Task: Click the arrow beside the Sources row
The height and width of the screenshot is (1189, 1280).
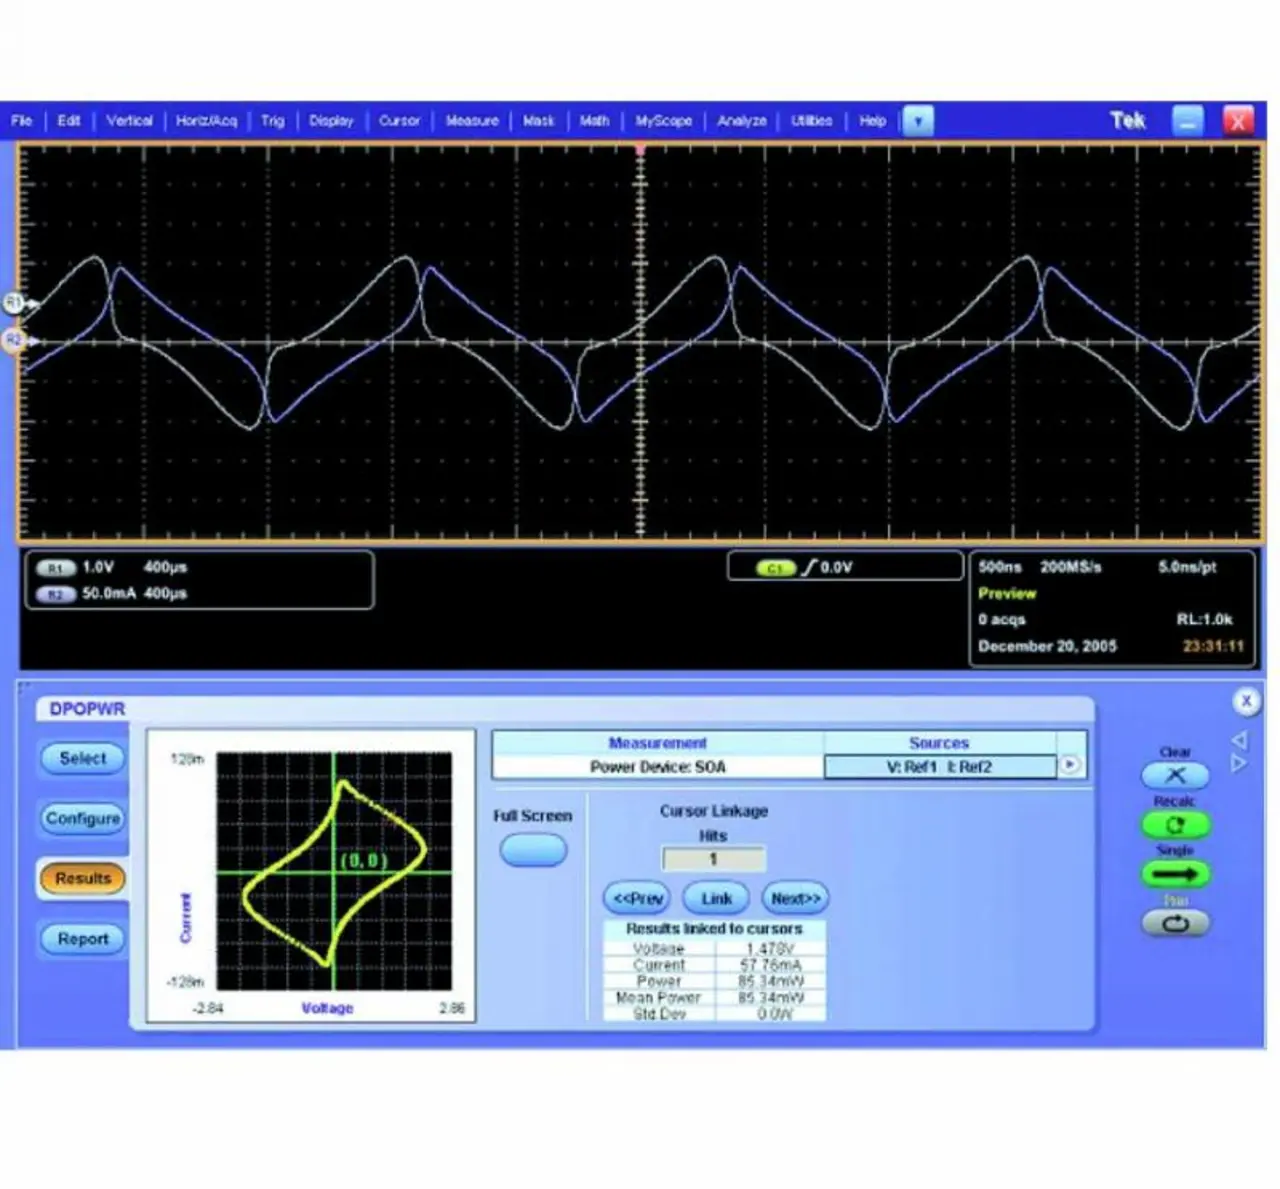Action: pyautogui.click(x=1070, y=765)
